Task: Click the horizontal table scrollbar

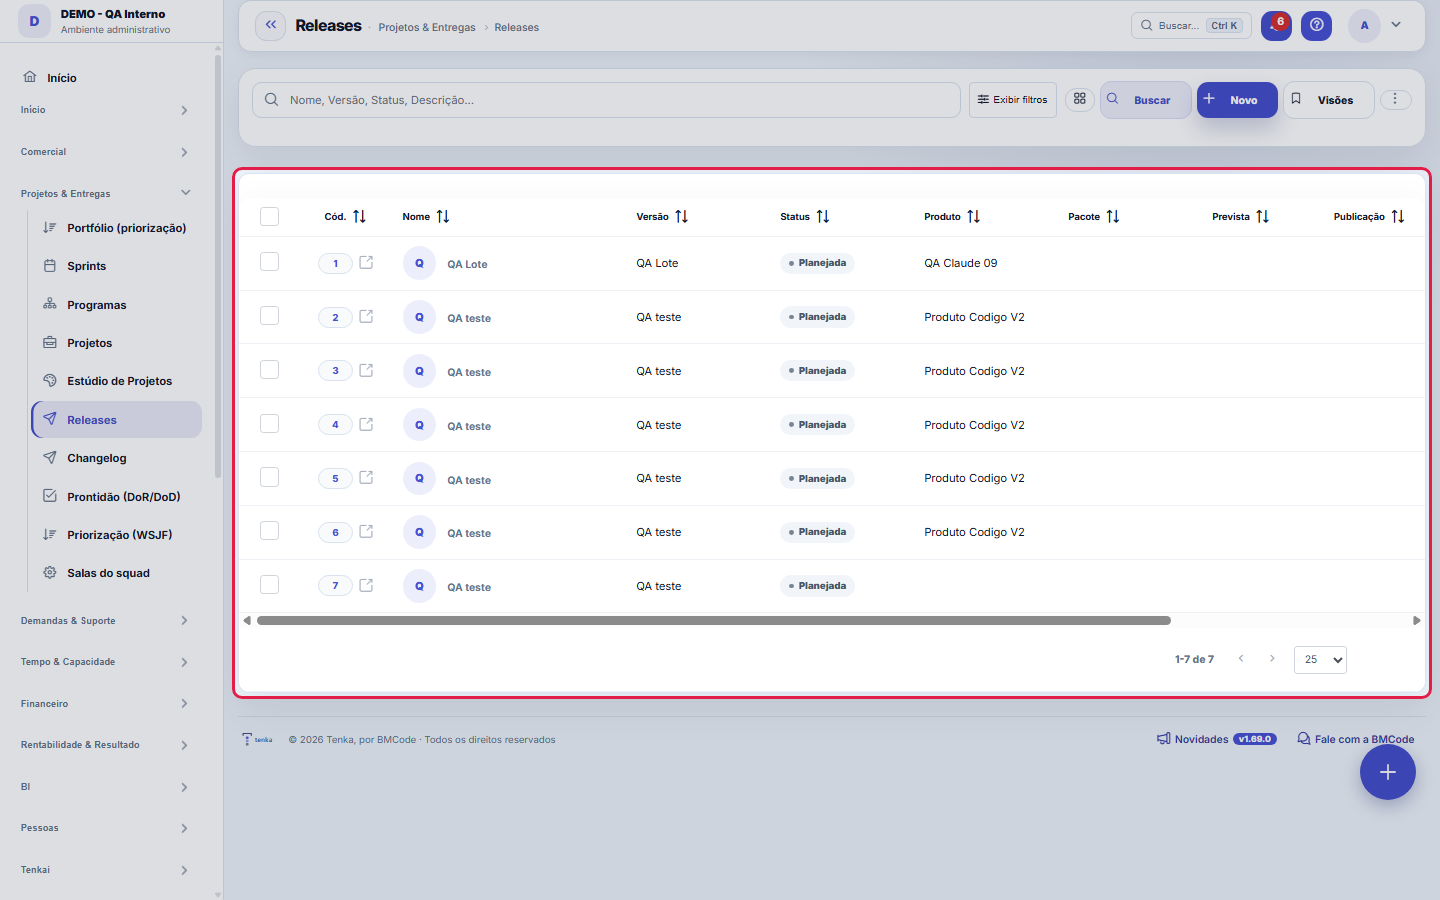Action: (x=713, y=621)
